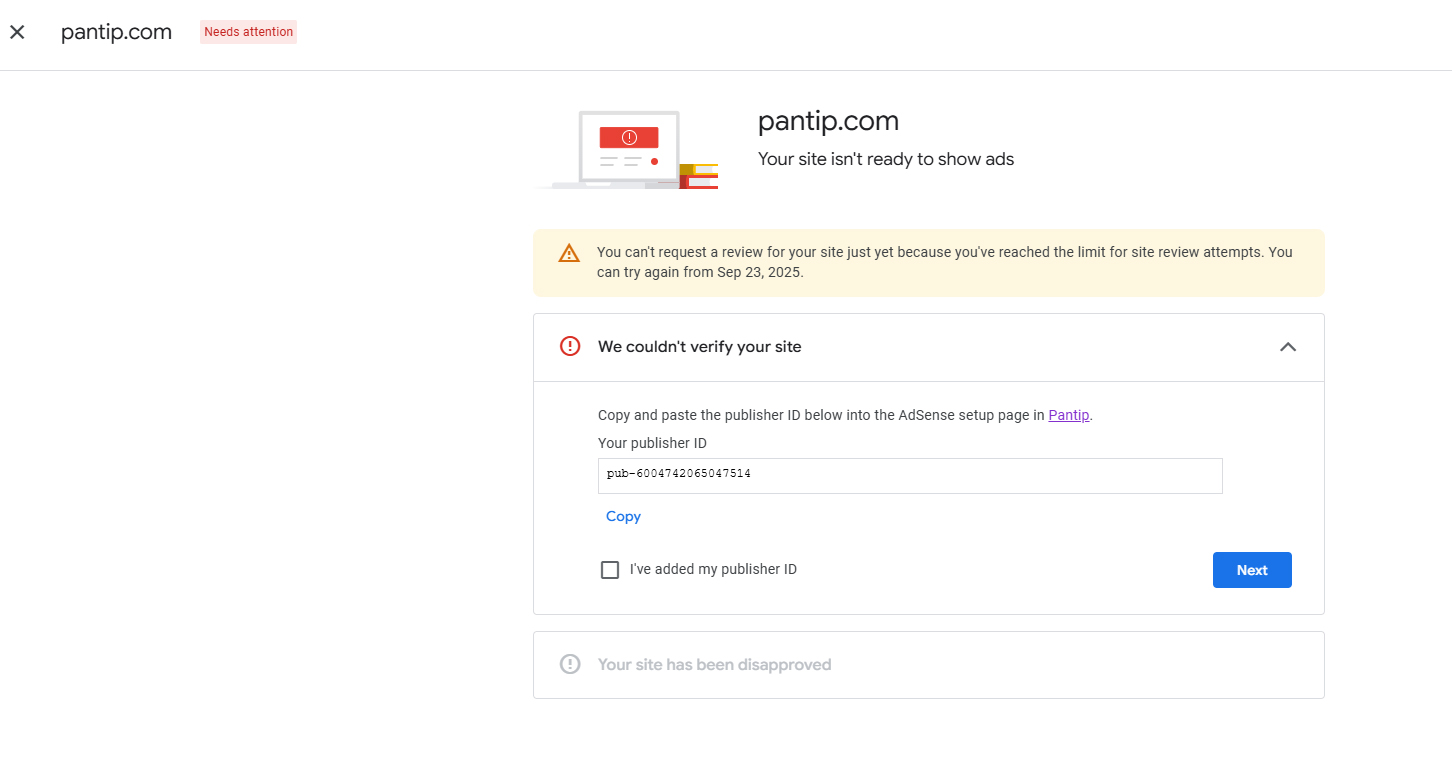Screen dimensions: 1452x784
Task: Click the 'I've added my publisher ID' label
Action: tap(713, 569)
